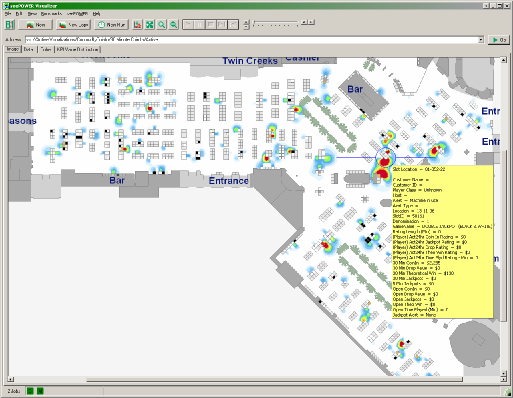Click the green fit-to-window icon

(150, 25)
